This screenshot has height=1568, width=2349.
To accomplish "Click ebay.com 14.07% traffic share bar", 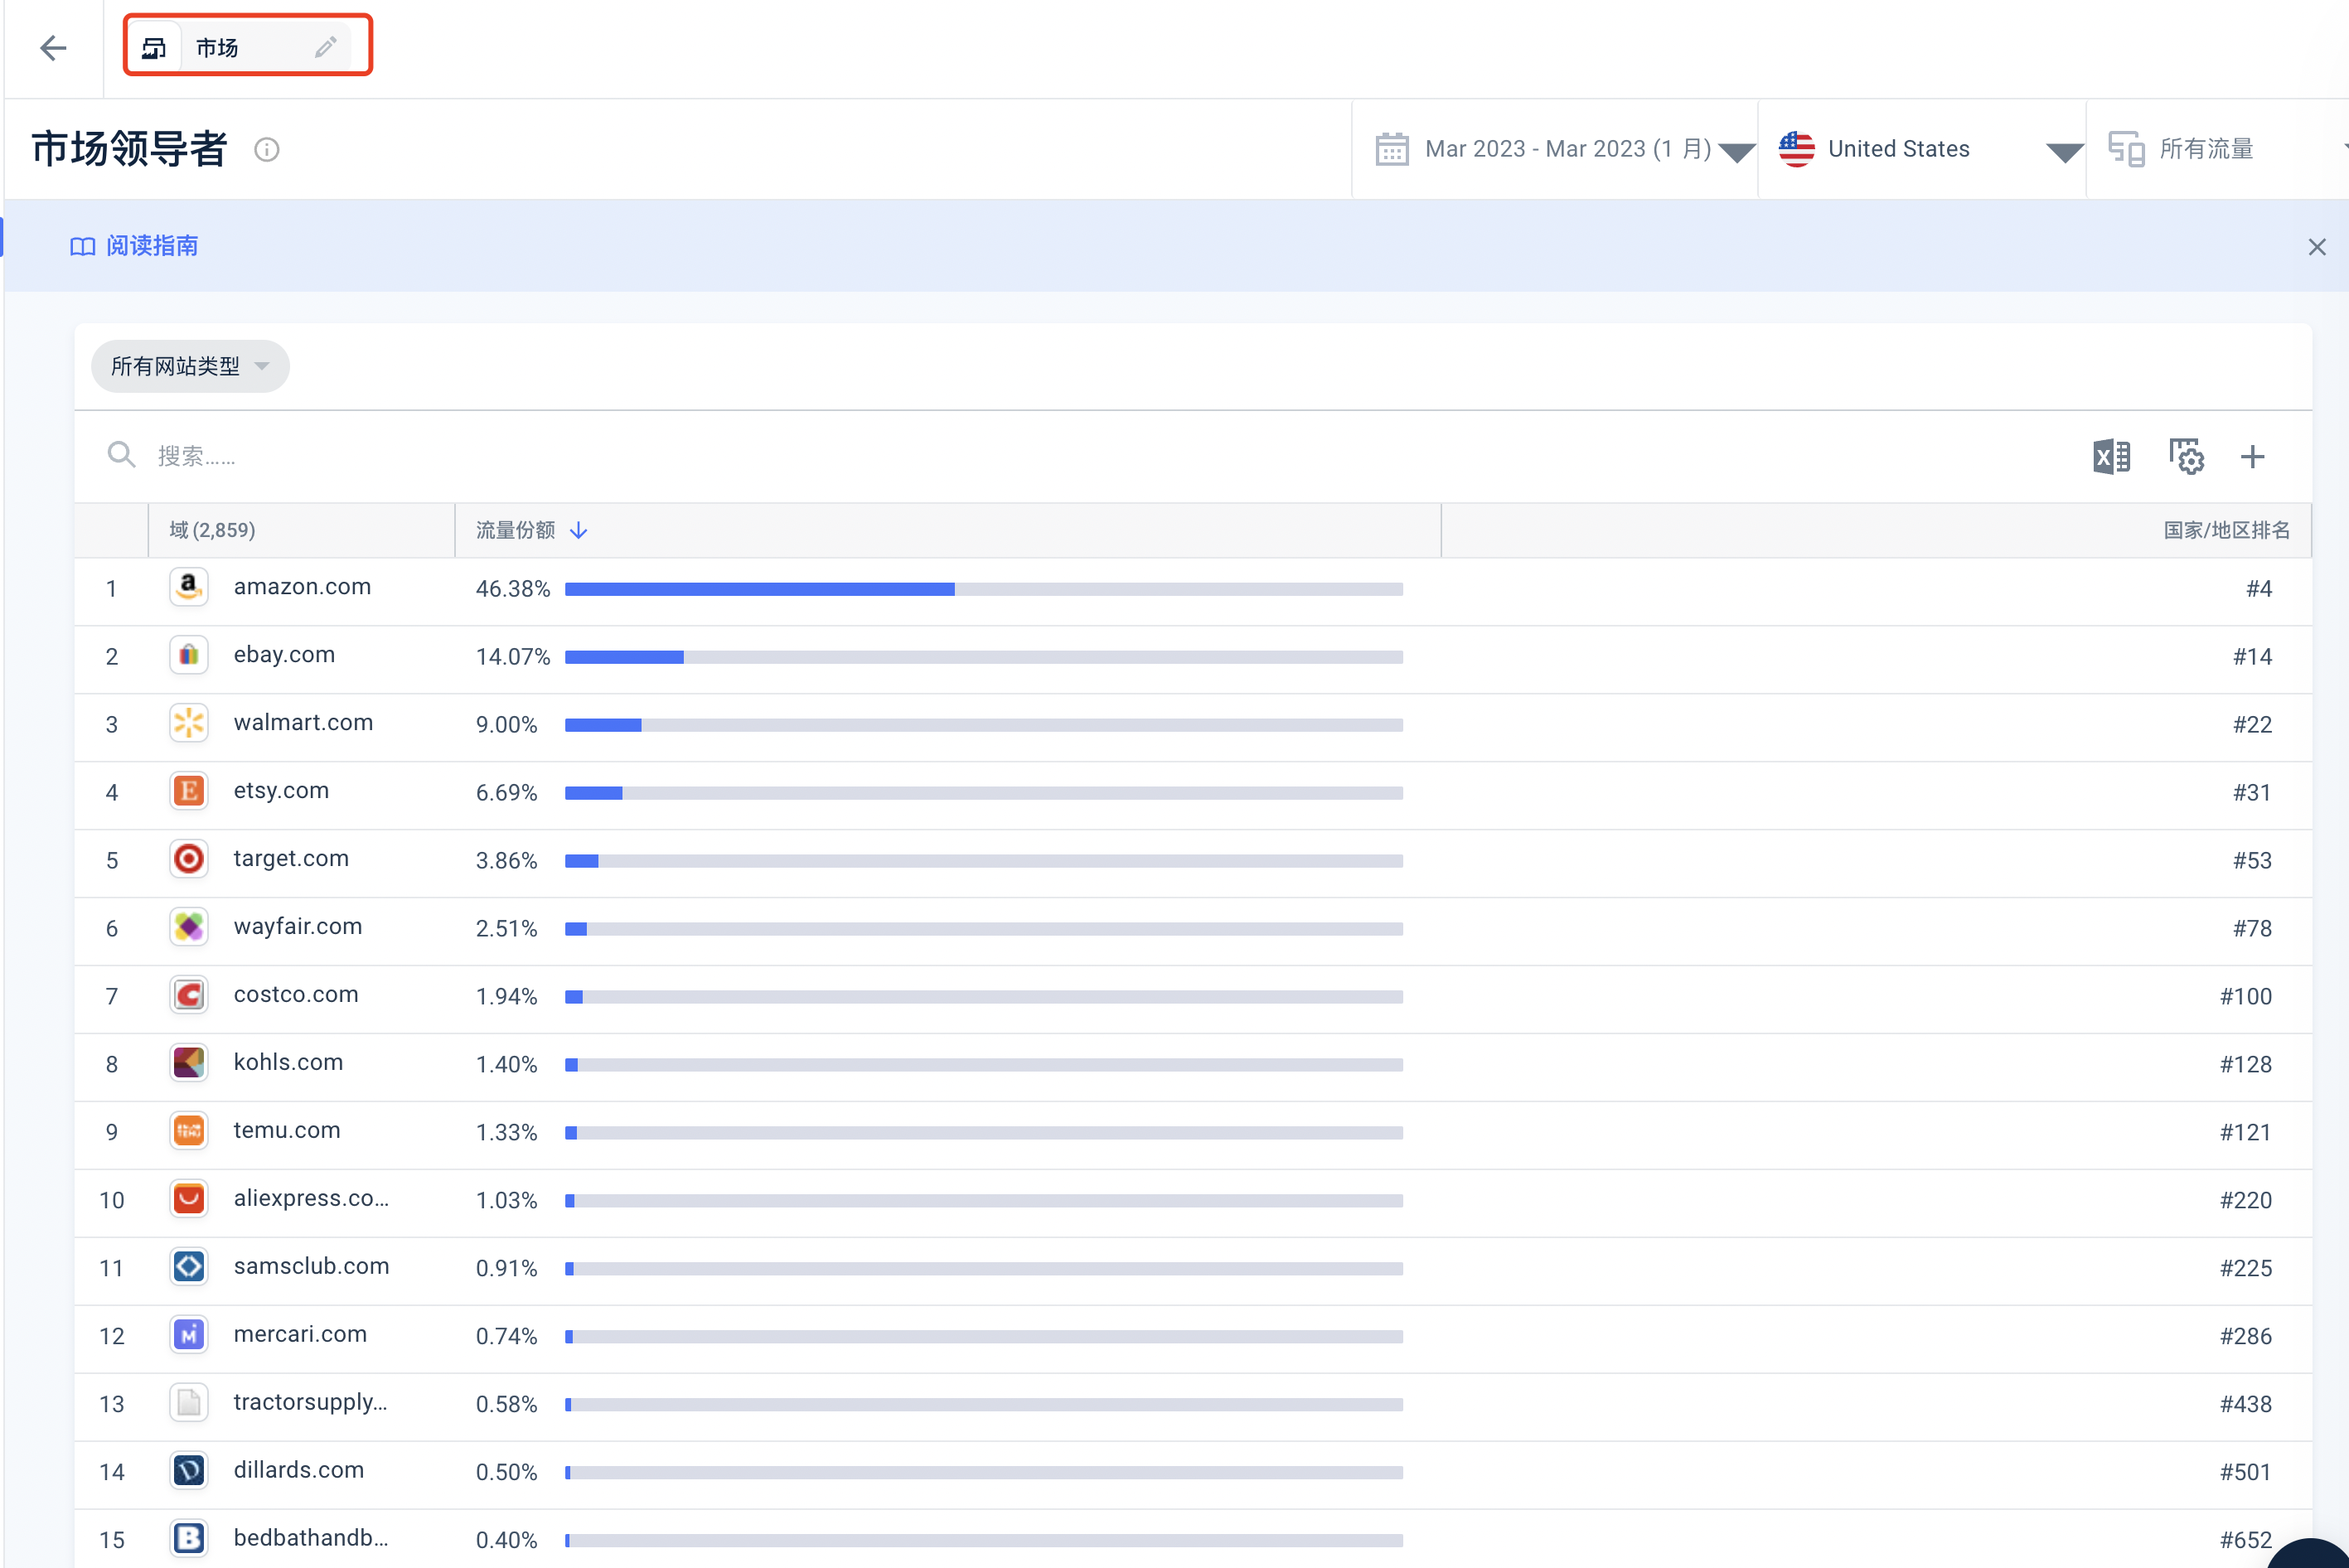I will coord(984,657).
